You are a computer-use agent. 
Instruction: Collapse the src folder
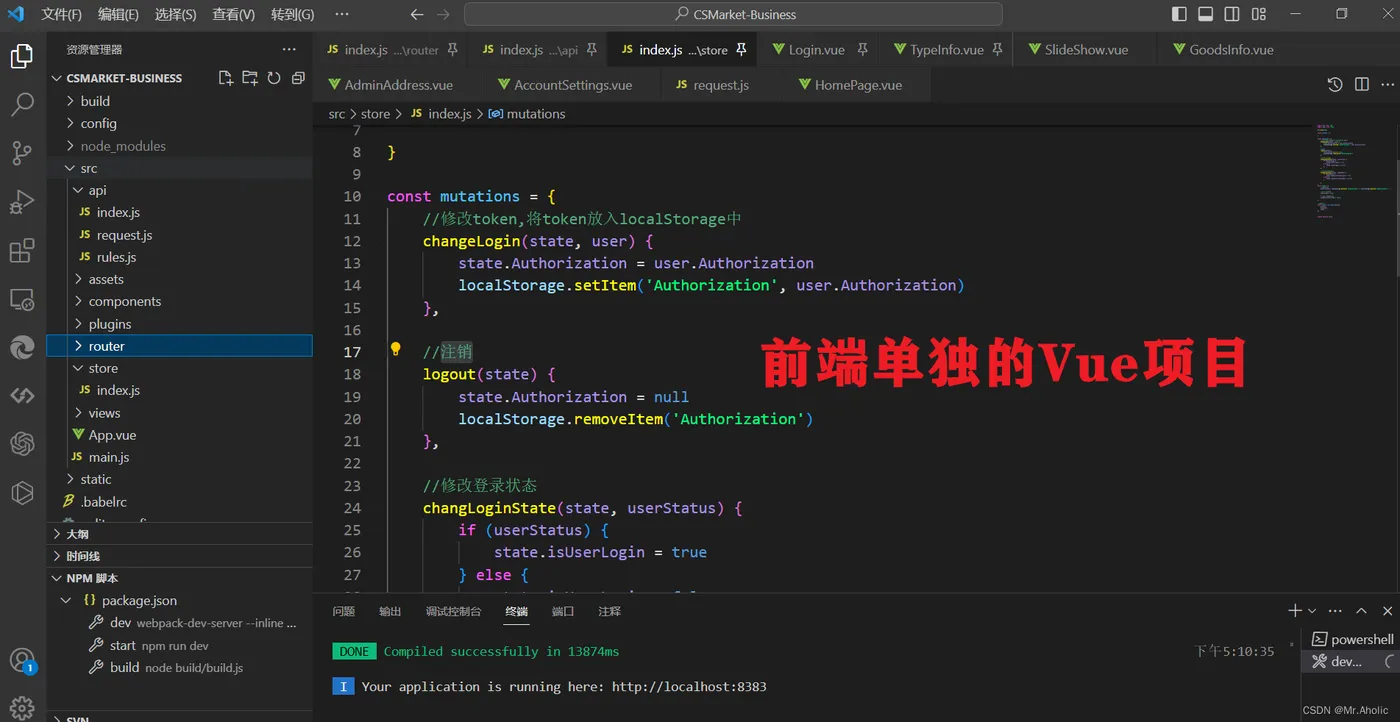point(180,168)
